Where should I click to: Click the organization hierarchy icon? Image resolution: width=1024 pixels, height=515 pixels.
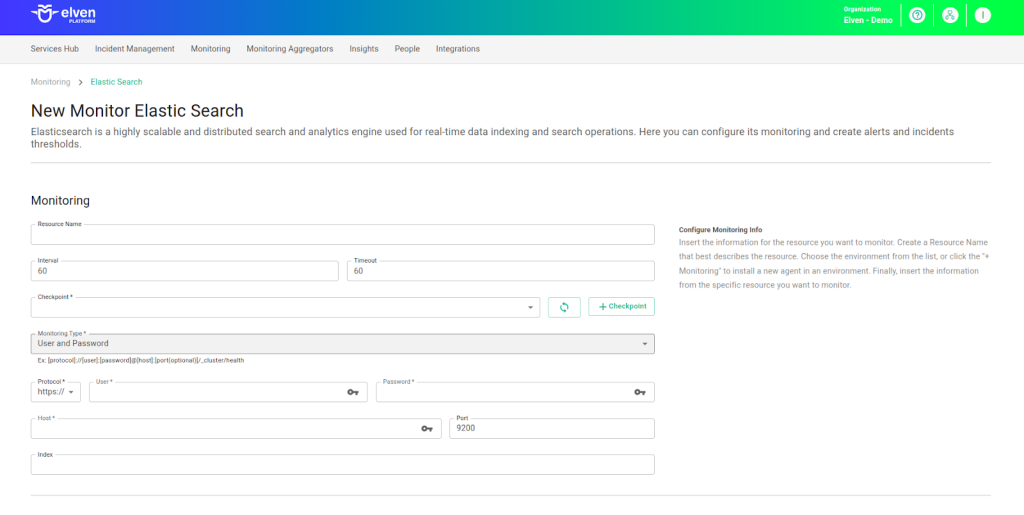[x=950, y=15]
